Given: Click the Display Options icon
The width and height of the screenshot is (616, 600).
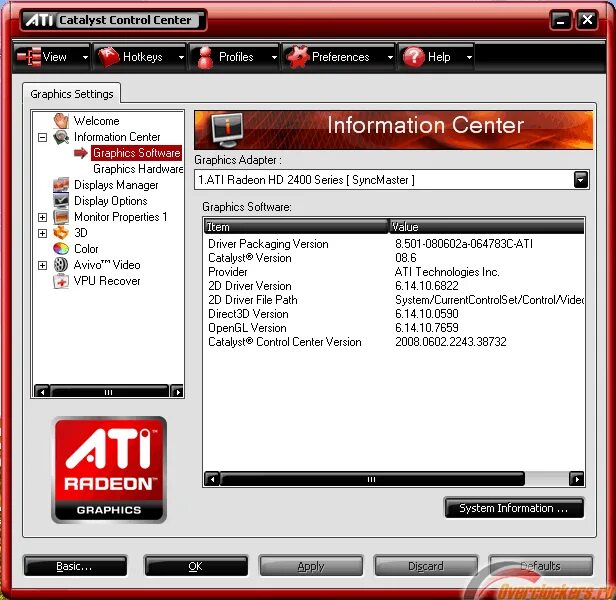Looking at the screenshot, I should click(x=61, y=200).
